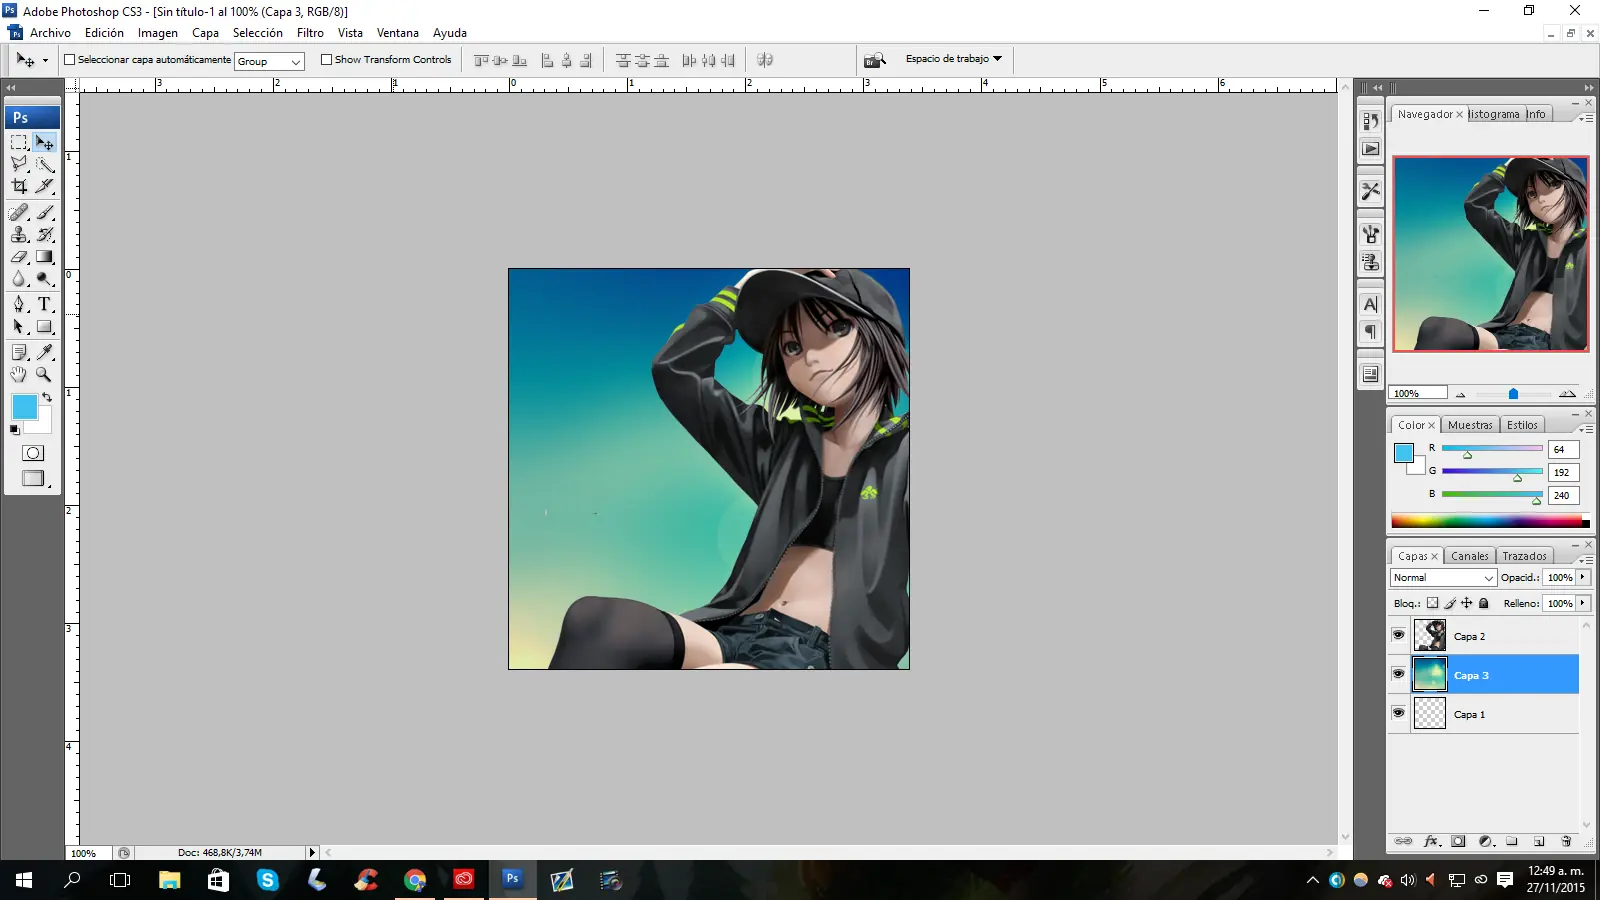1600x900 pixels.
Task: Click the foreground color swatch in toolbox
Action: coord(24,406)
